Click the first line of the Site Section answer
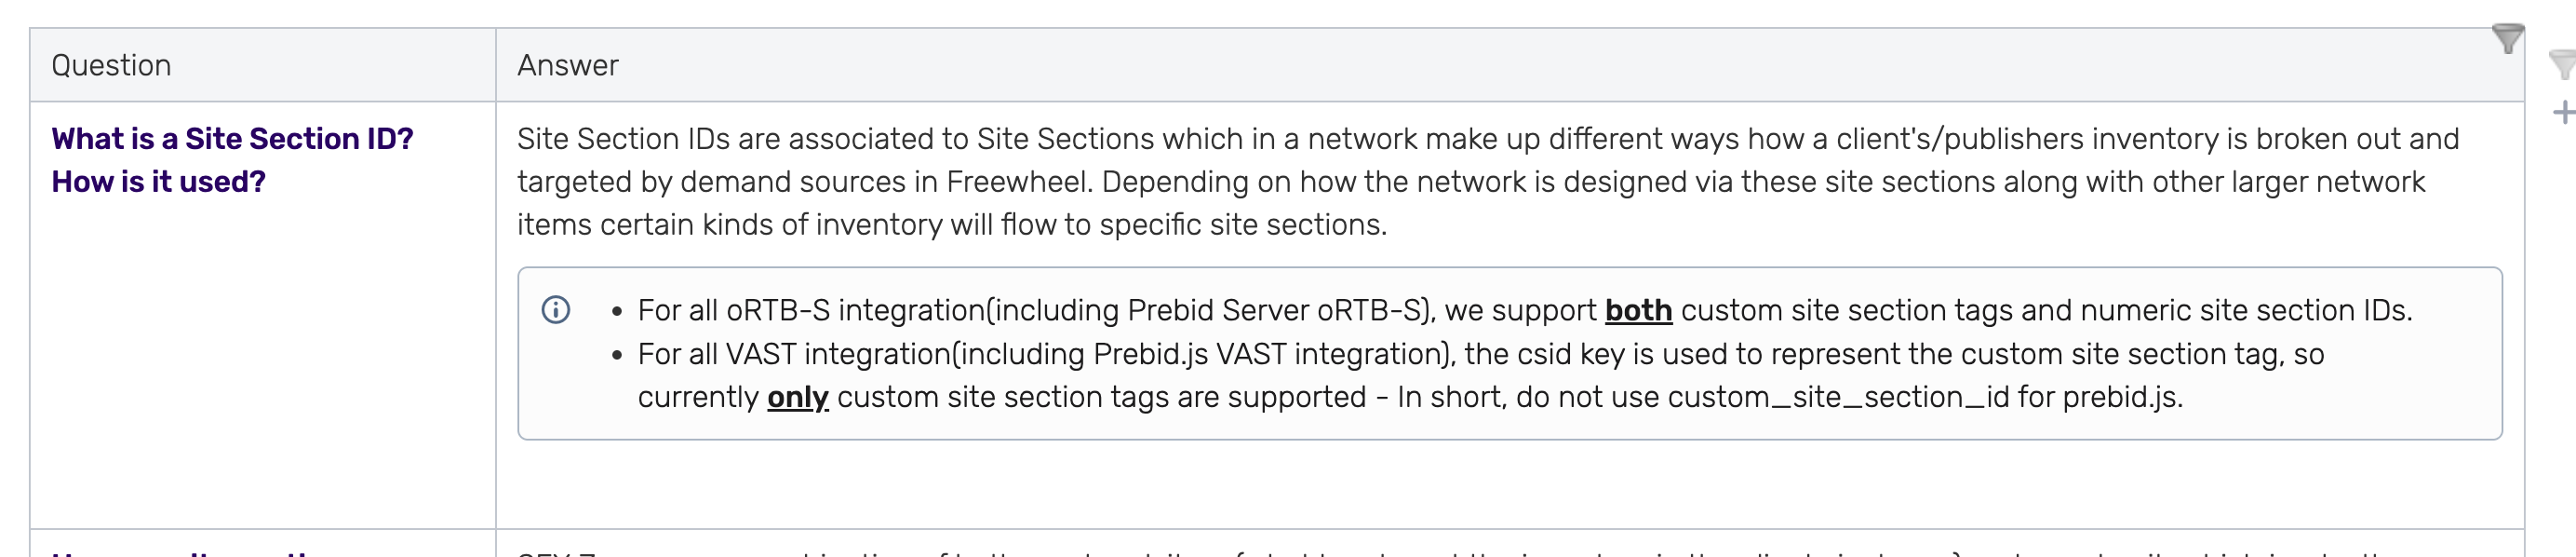 (1487, 139)
